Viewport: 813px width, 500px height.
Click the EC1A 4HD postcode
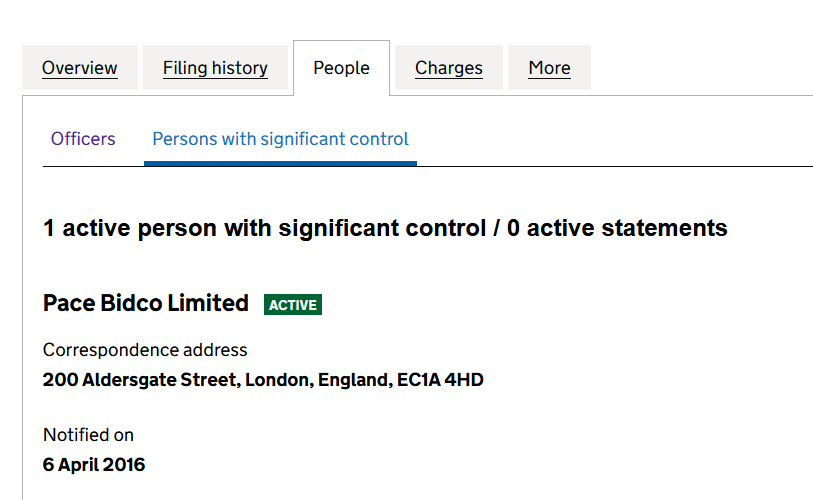440,380
